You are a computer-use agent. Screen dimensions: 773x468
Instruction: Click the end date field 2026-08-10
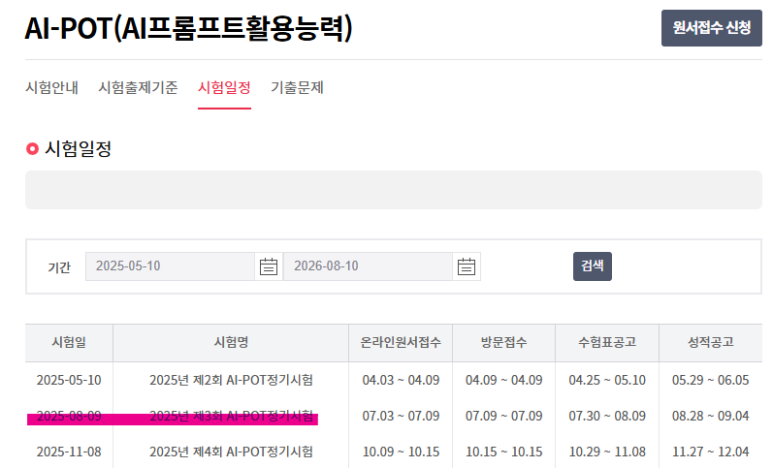[368, 266]
